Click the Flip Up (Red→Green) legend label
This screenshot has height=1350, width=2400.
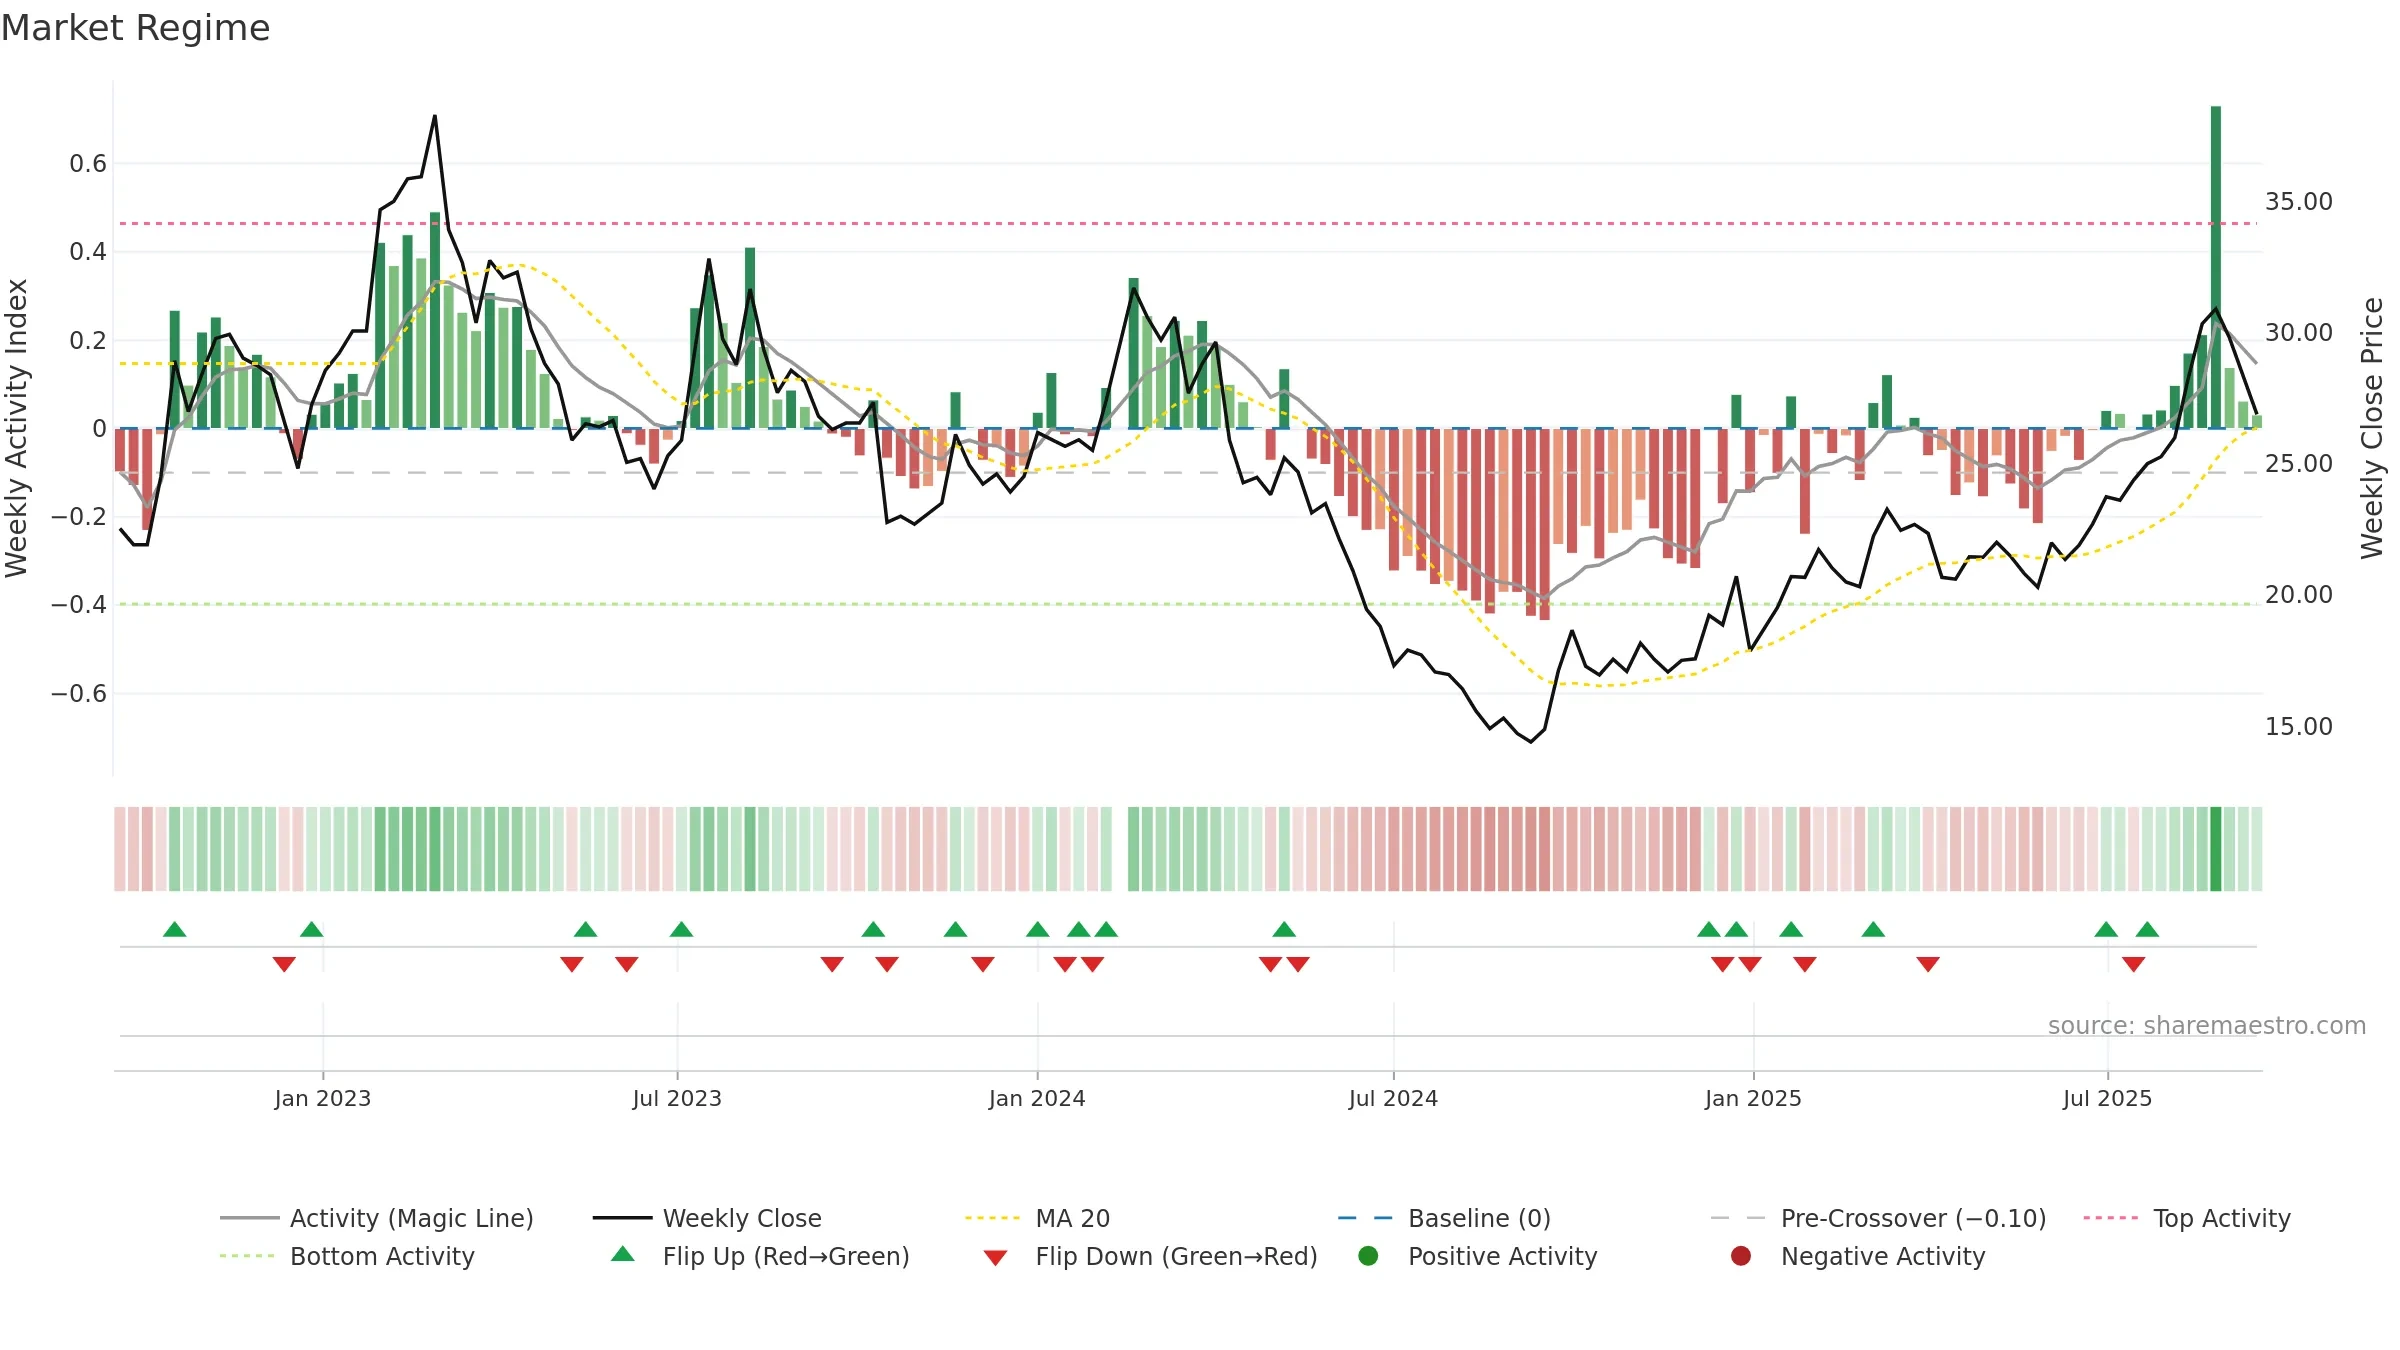[786, 1256]
